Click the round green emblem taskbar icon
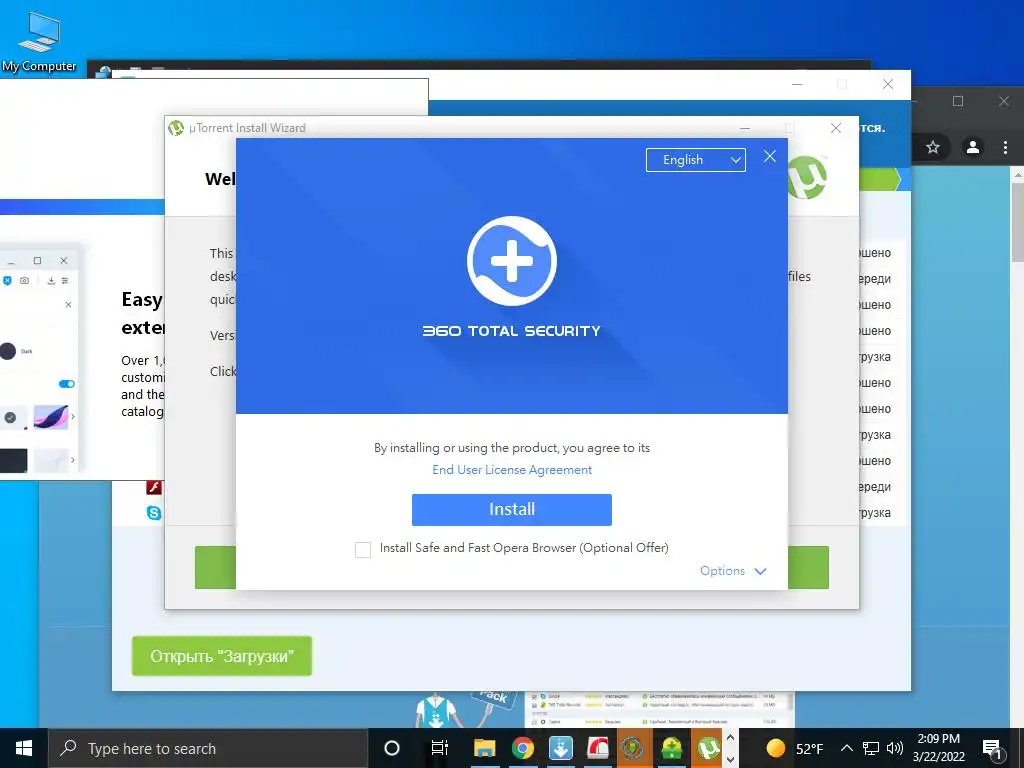The width and height of the screenshot is (1024, 768). [x=633, y=748]
